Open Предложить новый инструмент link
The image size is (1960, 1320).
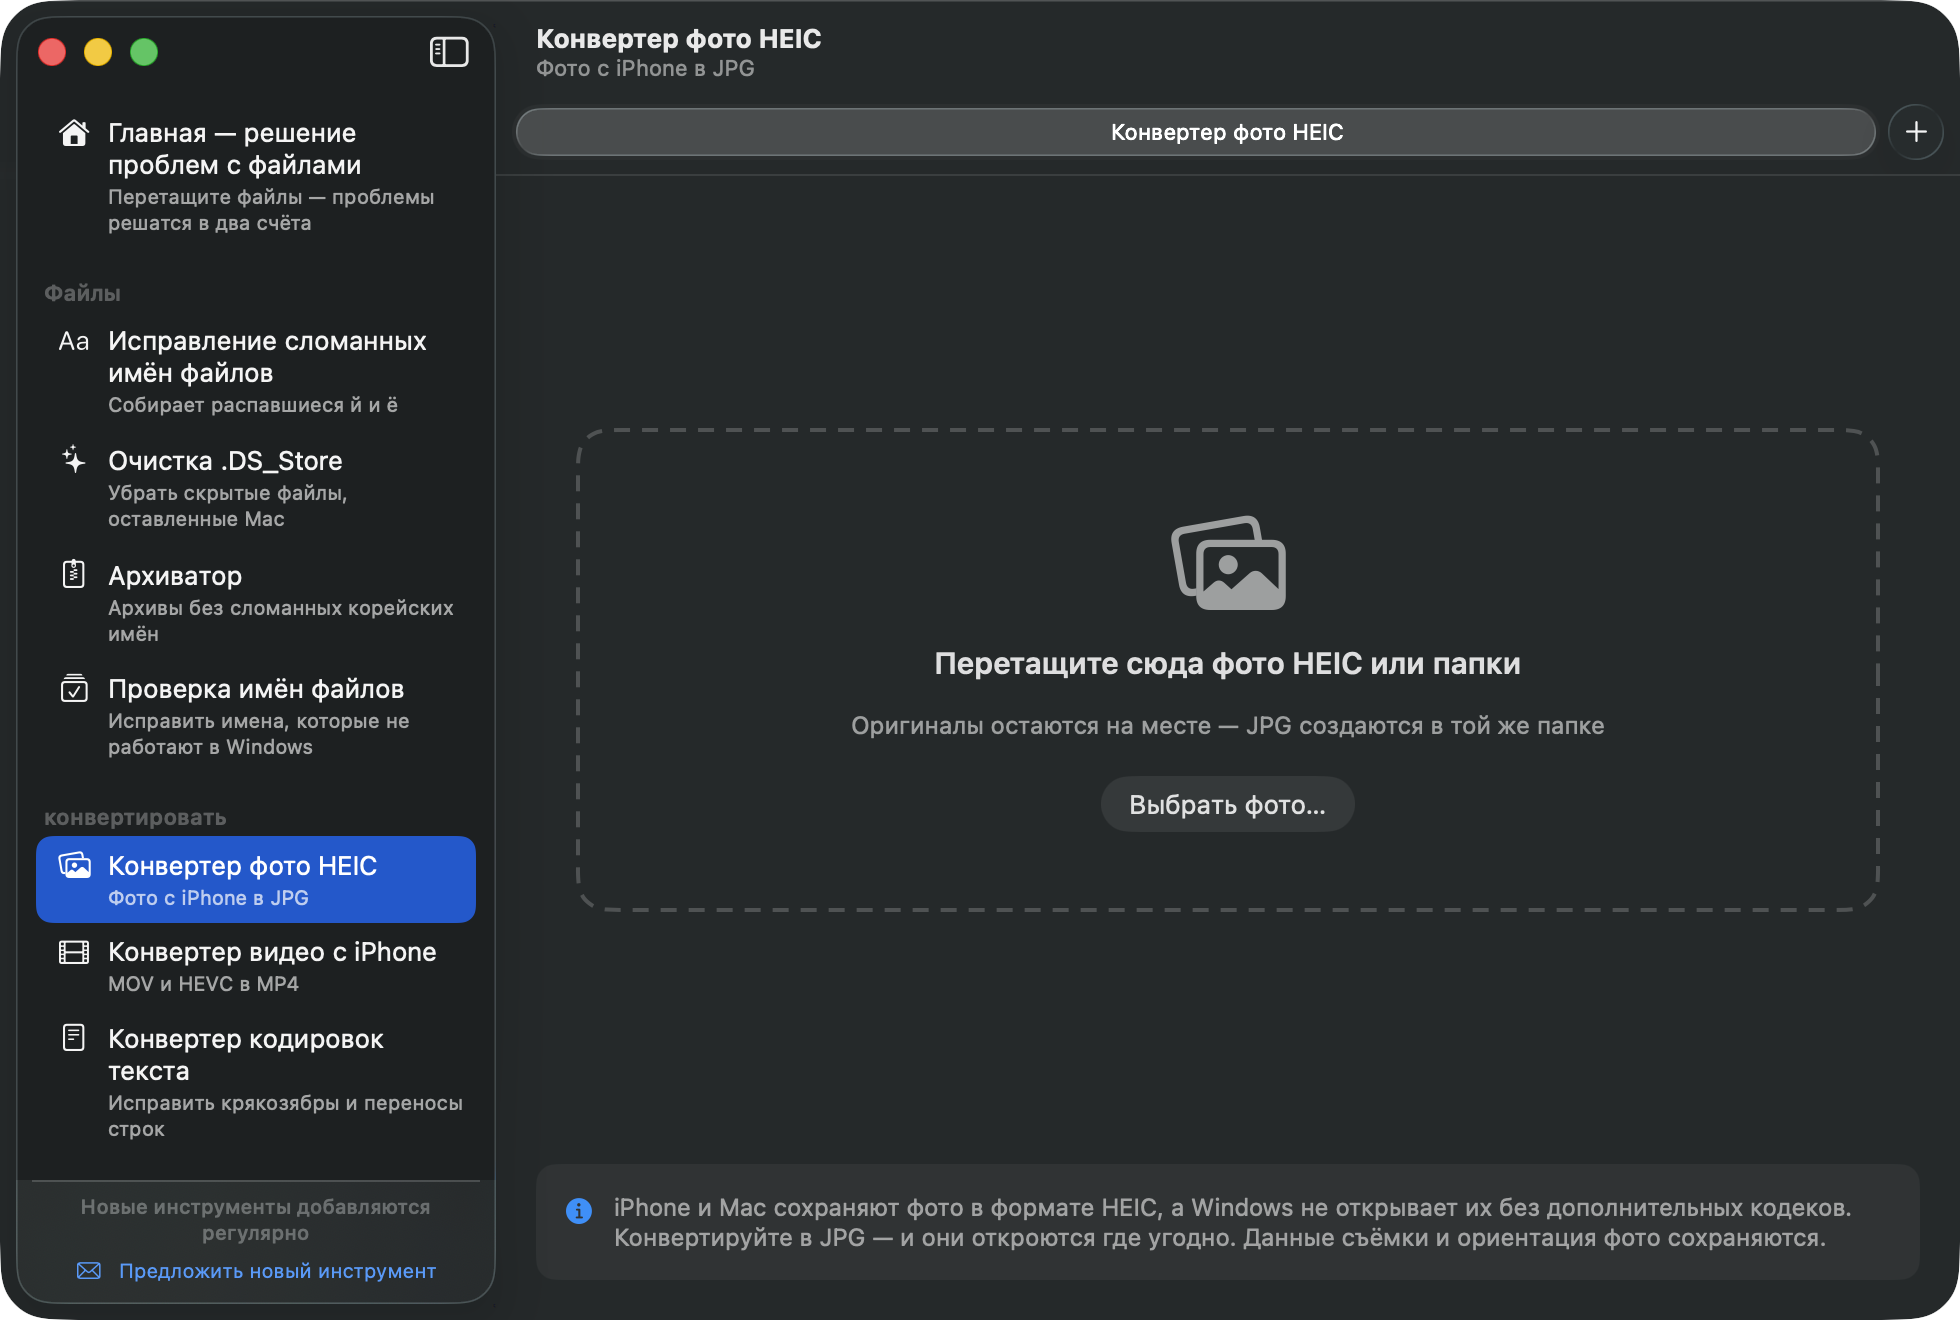click(x=277, y=1271)
